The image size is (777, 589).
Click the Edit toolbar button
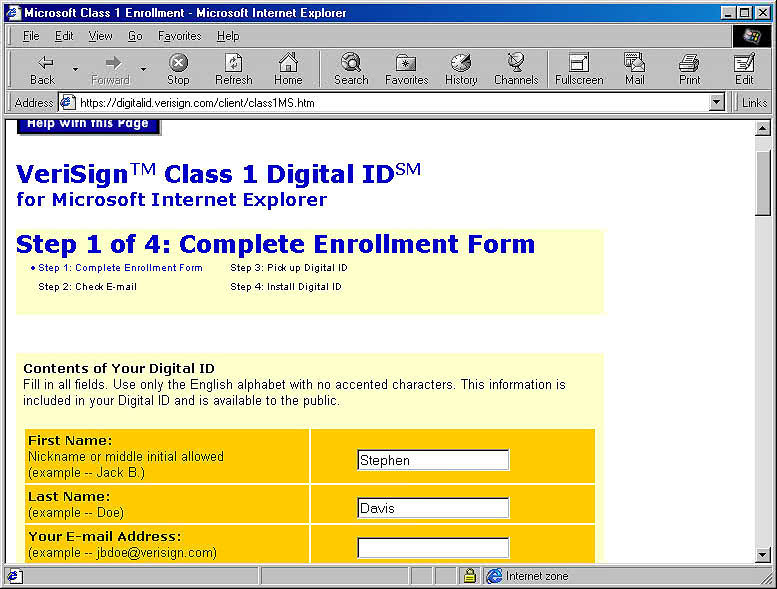pyautogui.click(x=744, y=69)
